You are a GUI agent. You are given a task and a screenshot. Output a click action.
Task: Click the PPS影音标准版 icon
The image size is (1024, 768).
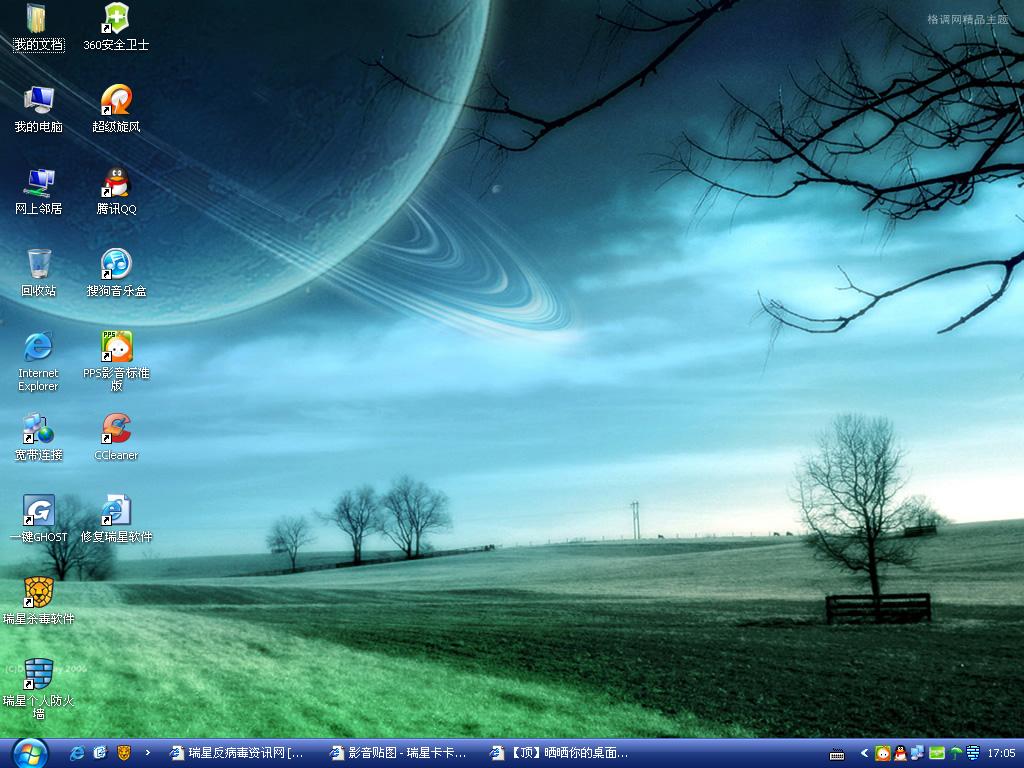pyautogui.click(x=116, y=346)
